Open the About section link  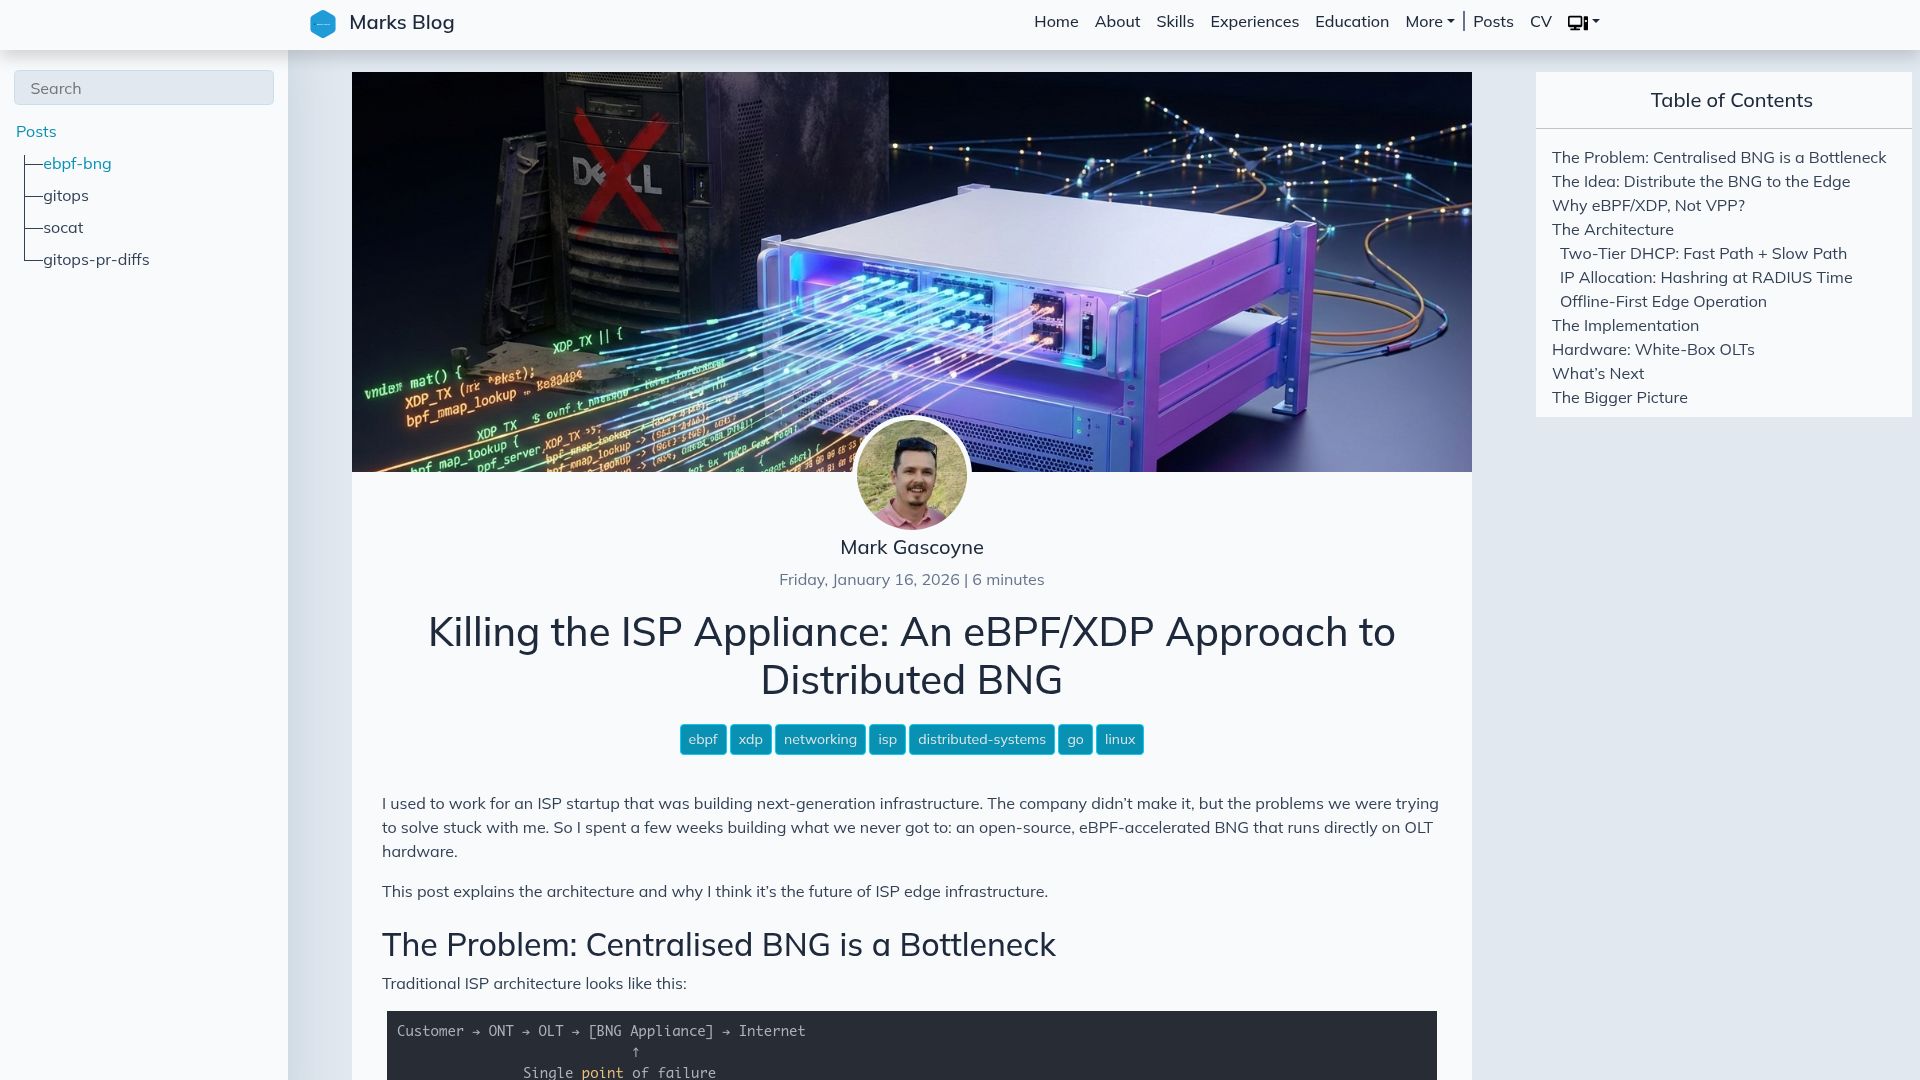(x=1117, y=22)
